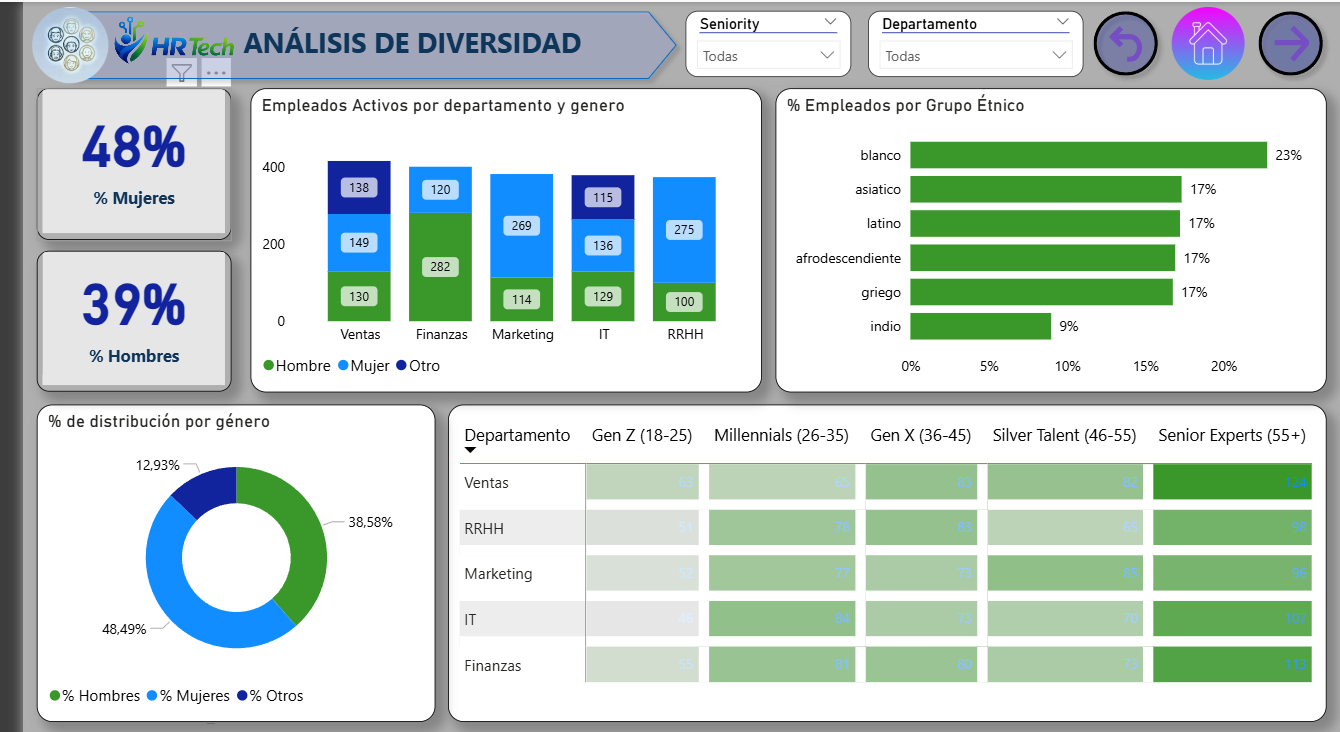
Task: Click title % de distribución por género
Action: tap(159, 422)
